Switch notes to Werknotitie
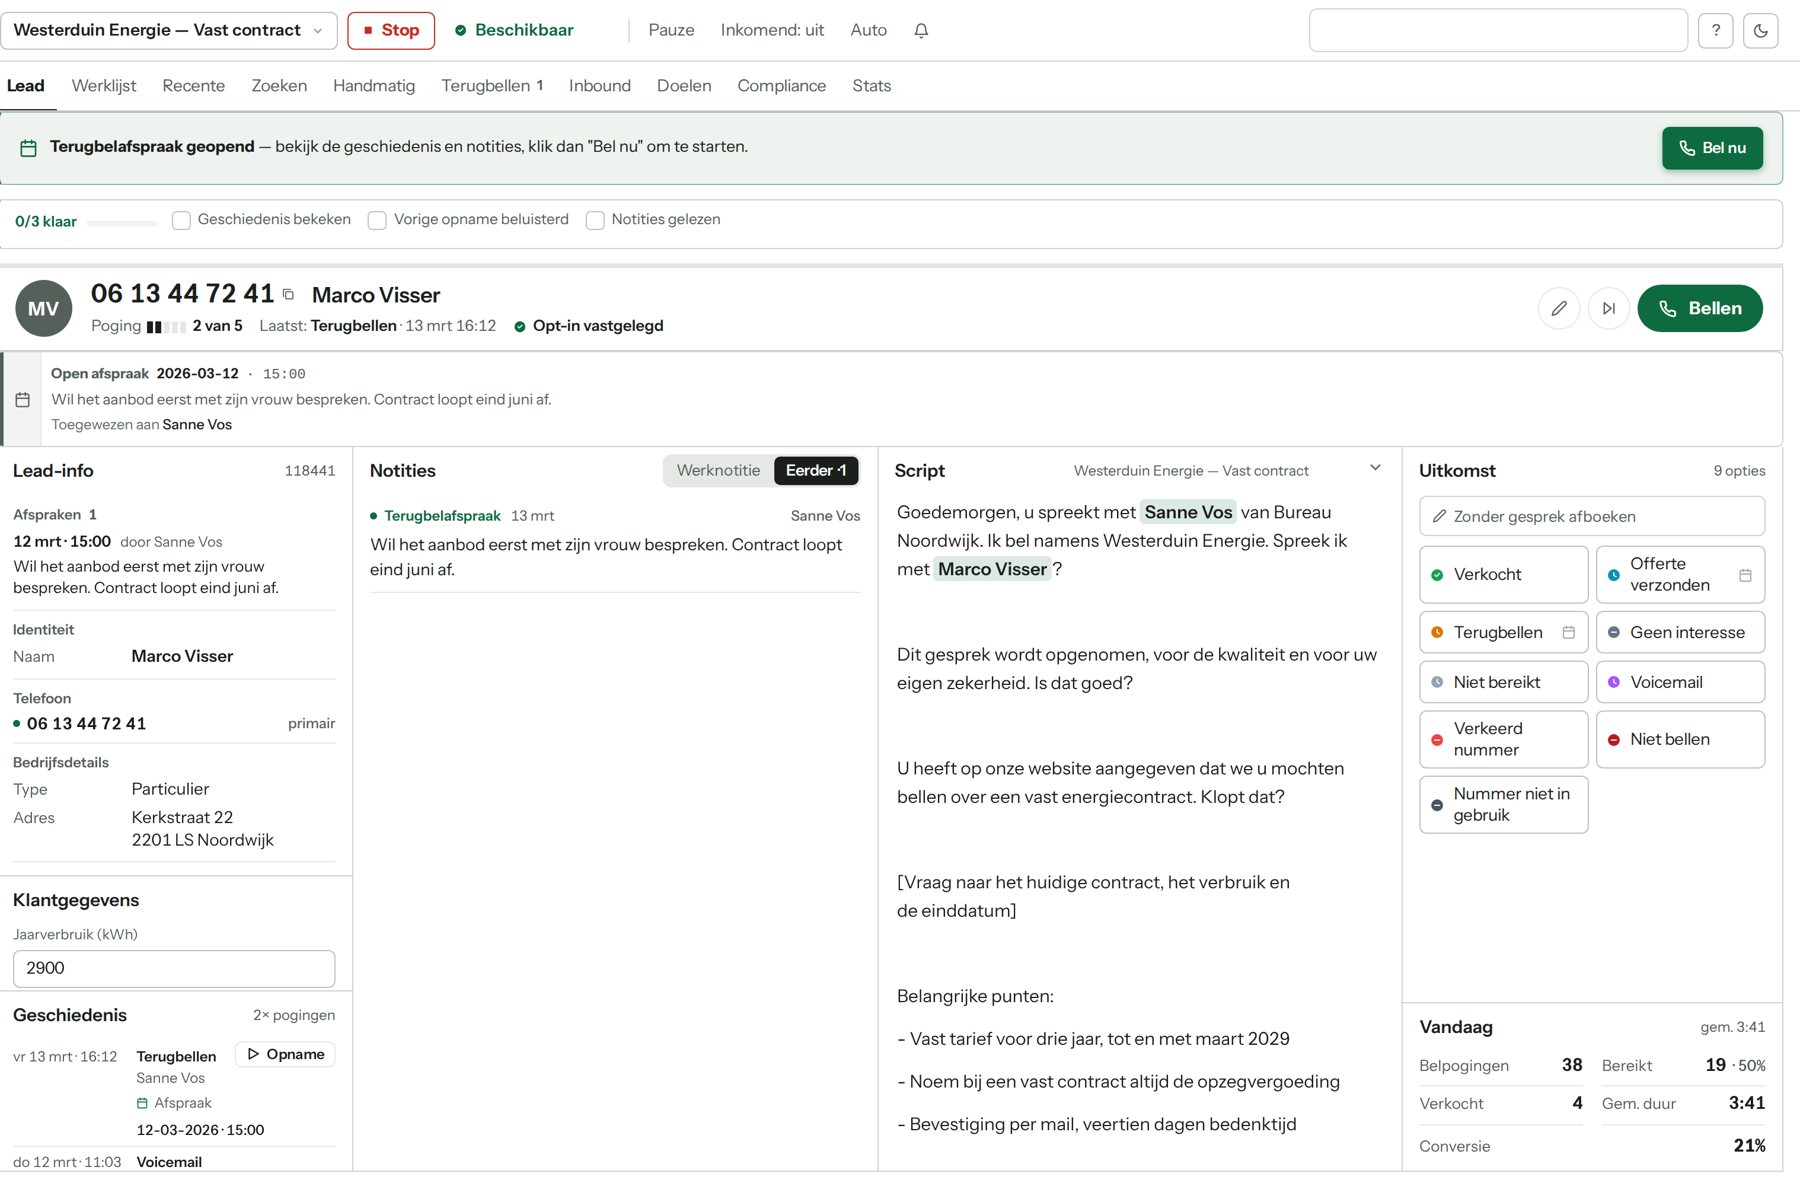Viewport: 1800px width, 1186px height. click(718, 470)
